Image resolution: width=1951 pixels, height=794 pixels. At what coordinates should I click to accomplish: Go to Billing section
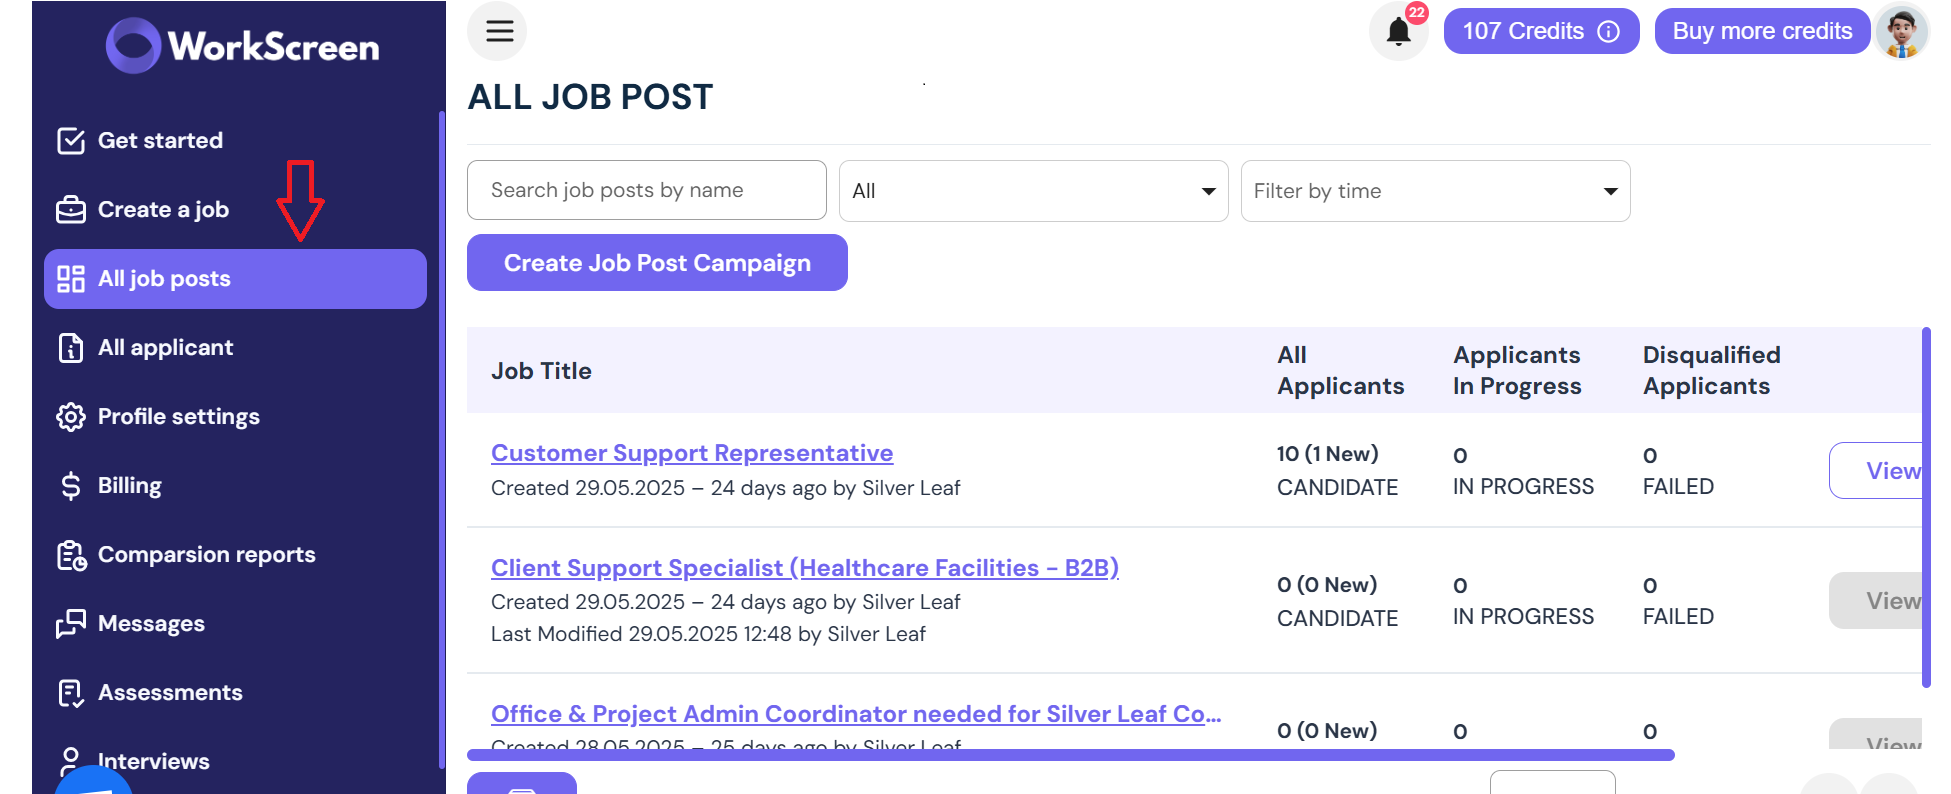pos(235,486)
